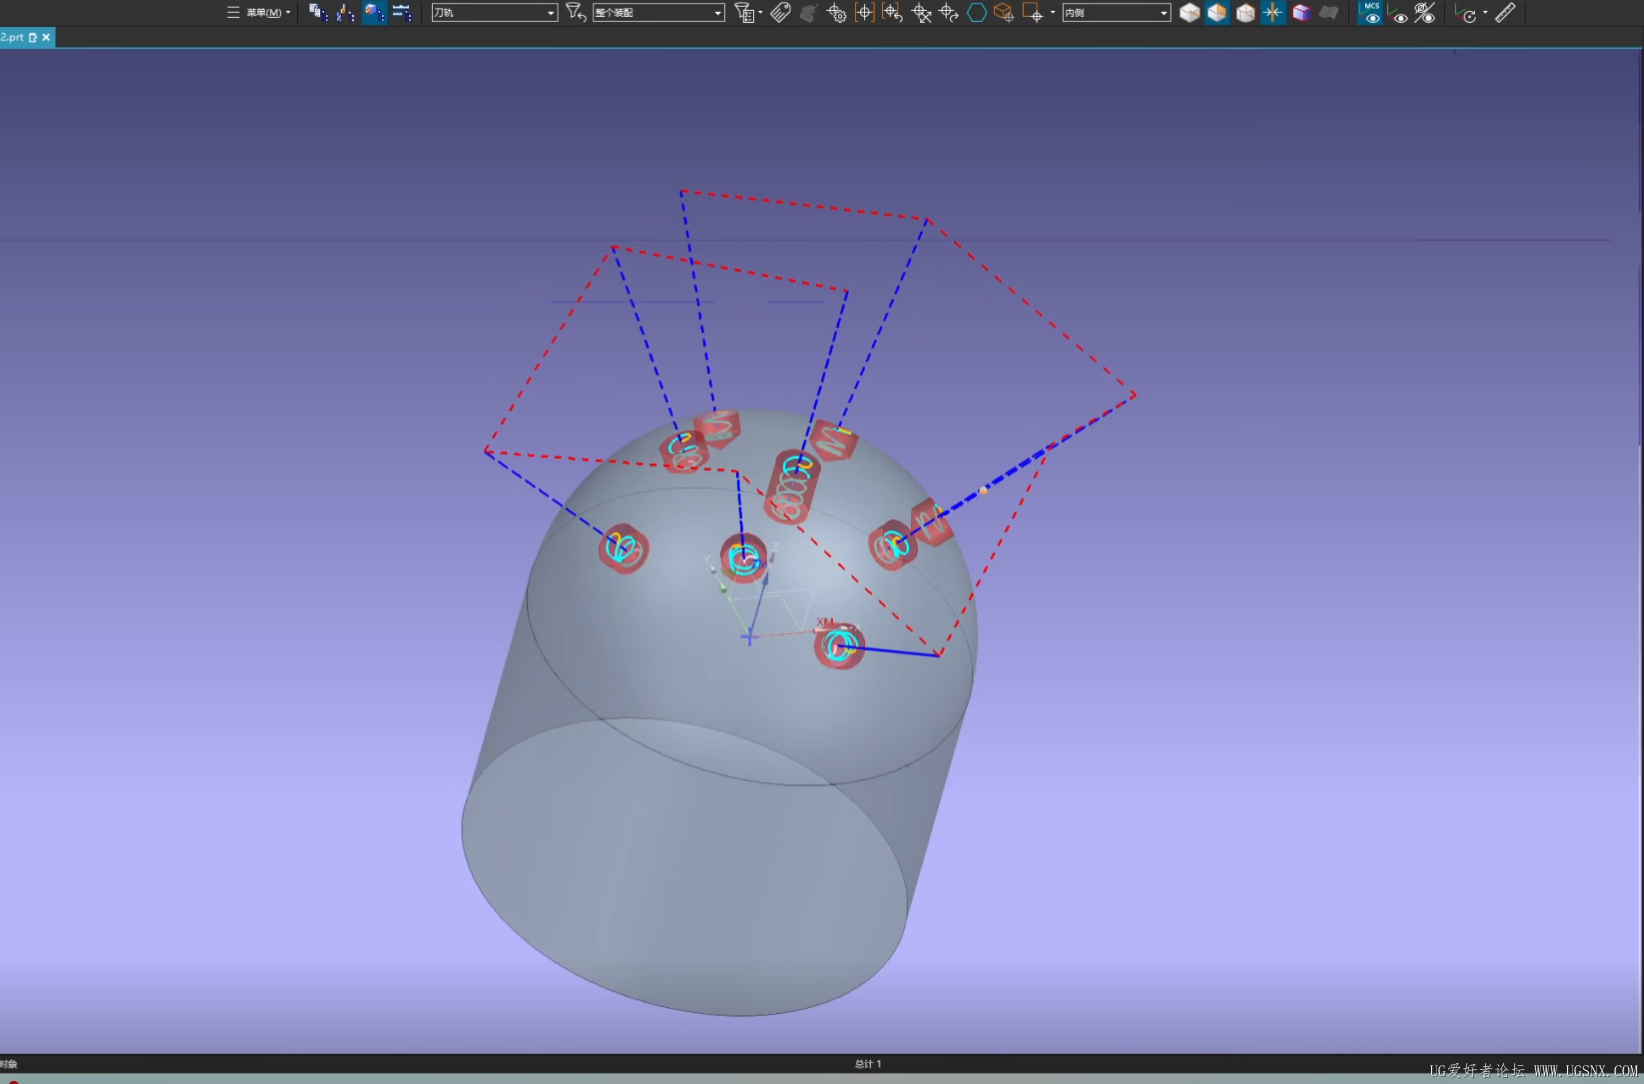
Task: Click the crossed-out eye hide icon
Action: (x=1425, y=13)
